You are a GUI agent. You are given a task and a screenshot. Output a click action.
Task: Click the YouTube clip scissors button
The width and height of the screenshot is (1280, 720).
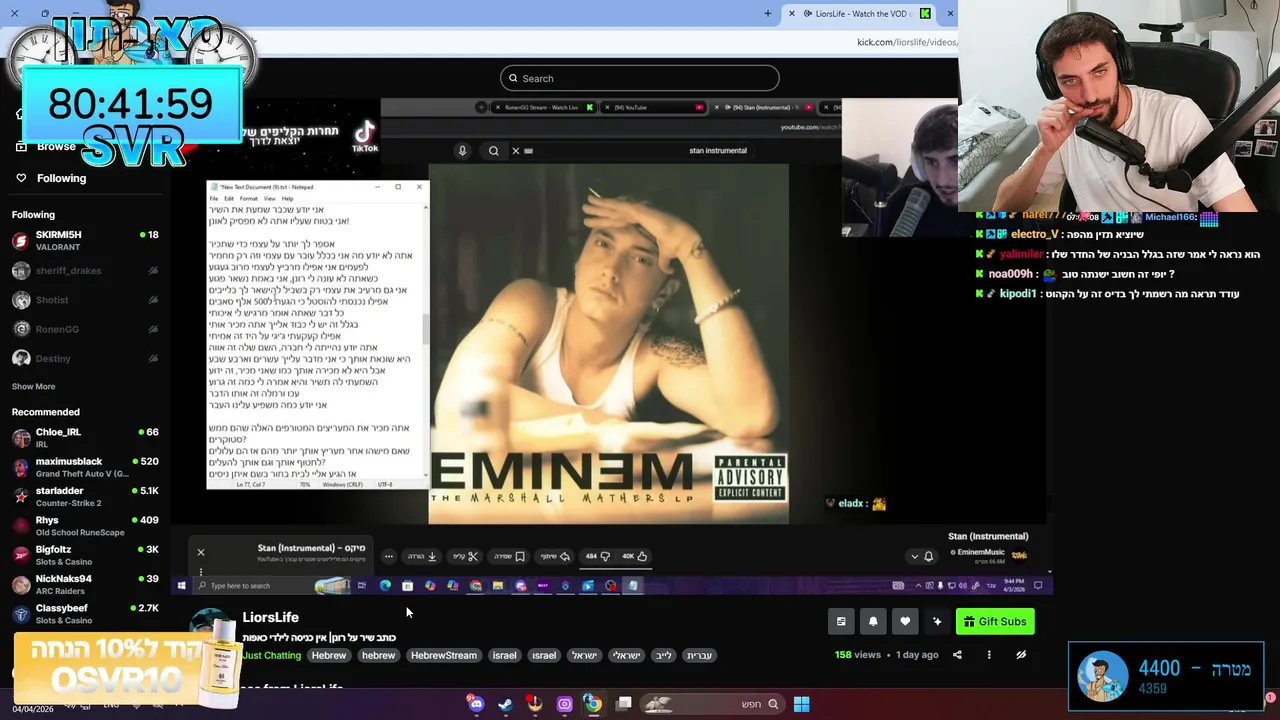466,556
